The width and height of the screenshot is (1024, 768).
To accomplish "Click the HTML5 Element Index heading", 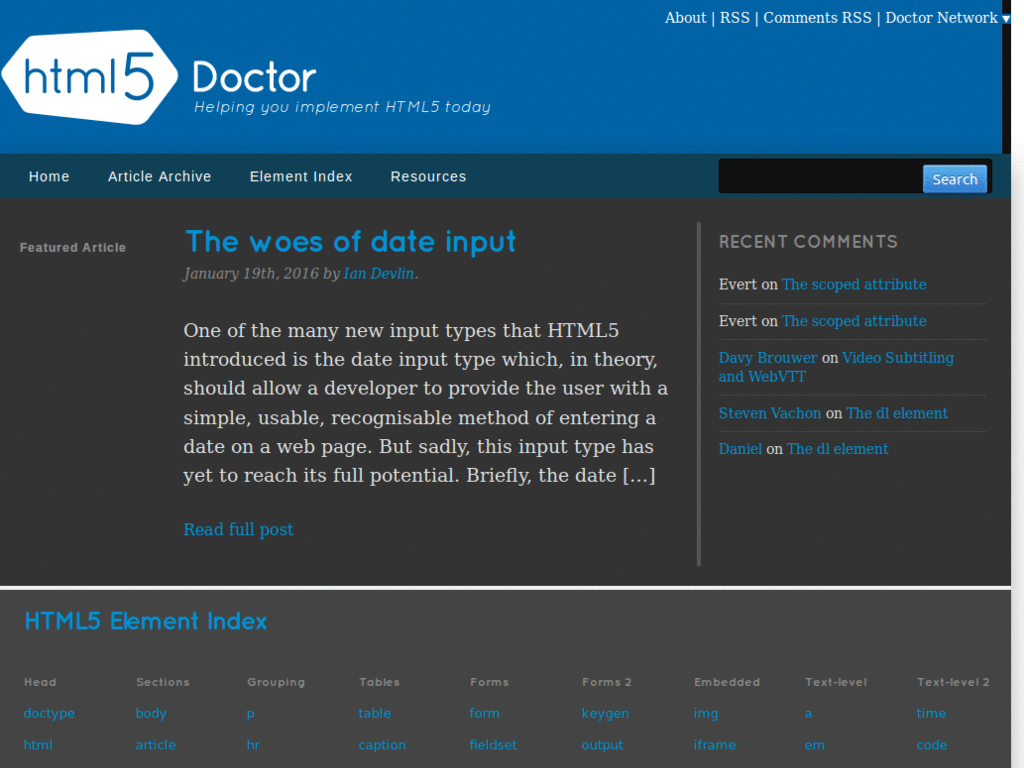I will 146,621.
